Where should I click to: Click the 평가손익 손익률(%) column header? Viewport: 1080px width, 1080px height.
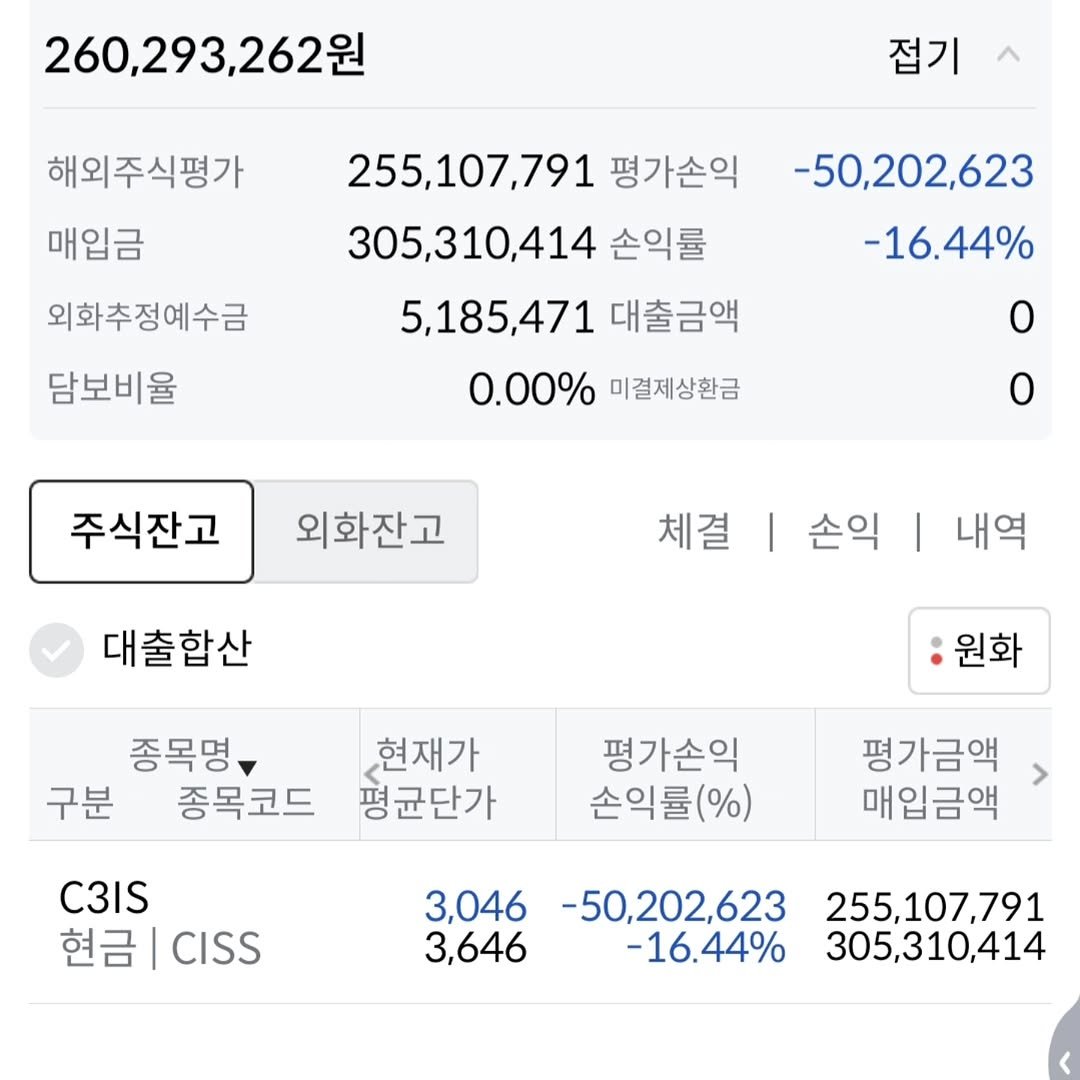coord(671,777)
